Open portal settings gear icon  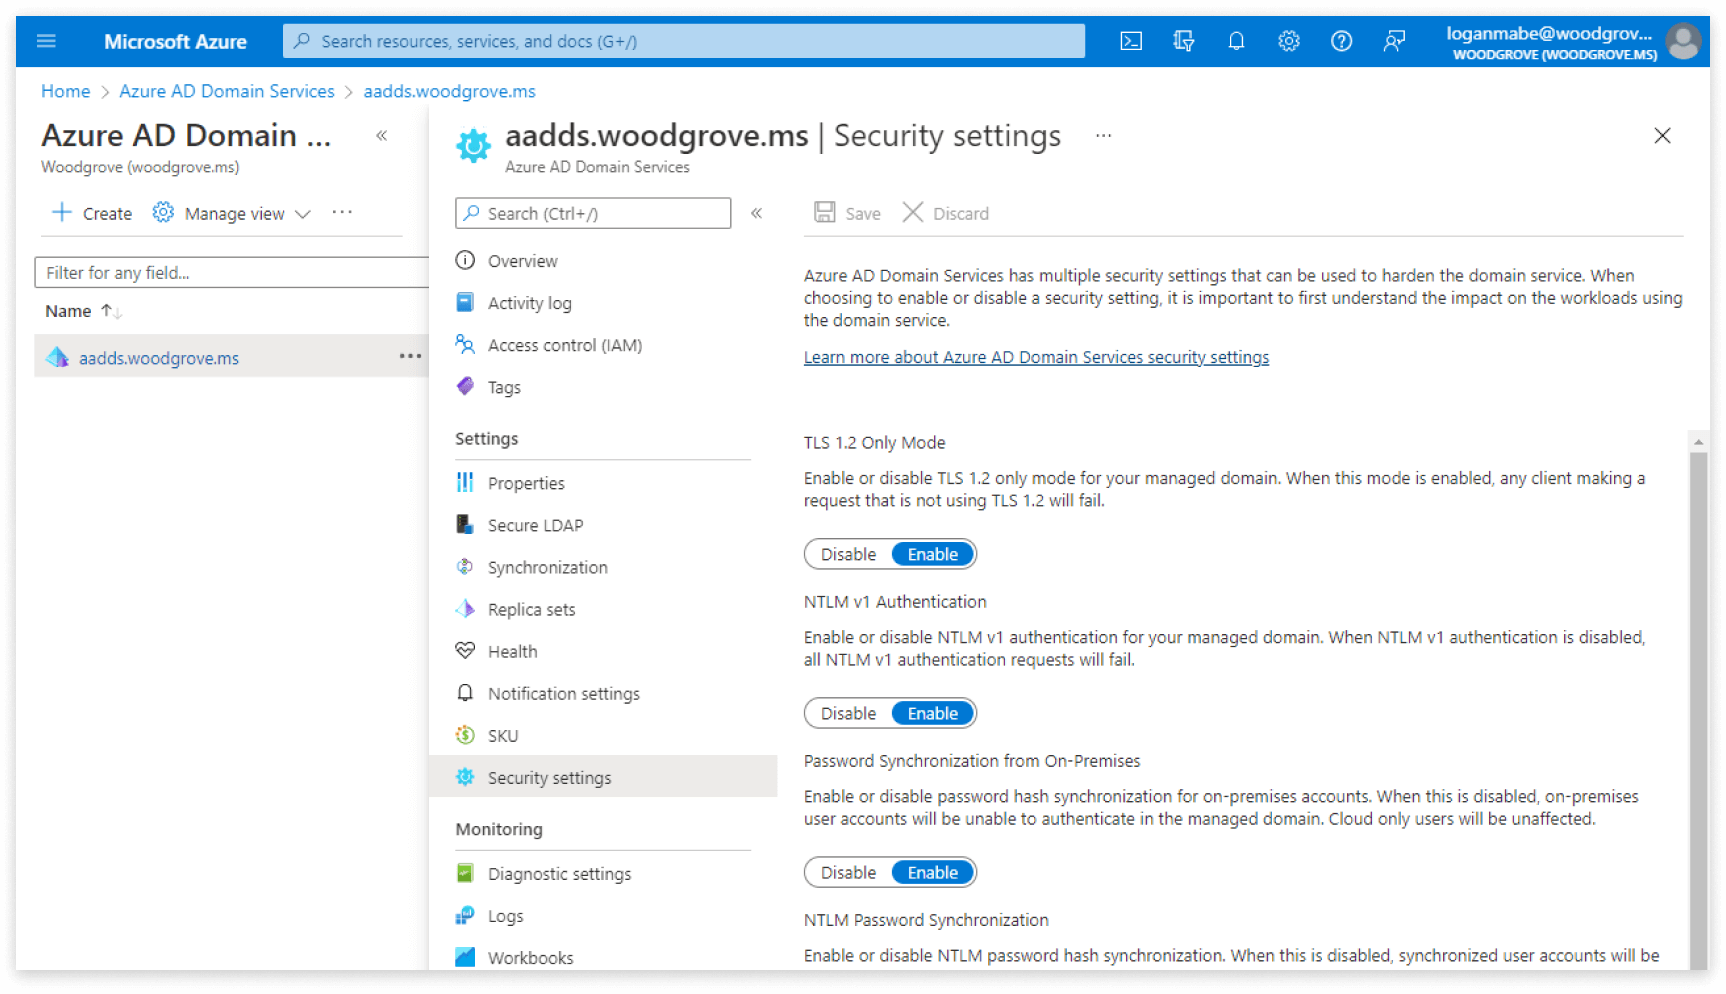click(1289, 41)
